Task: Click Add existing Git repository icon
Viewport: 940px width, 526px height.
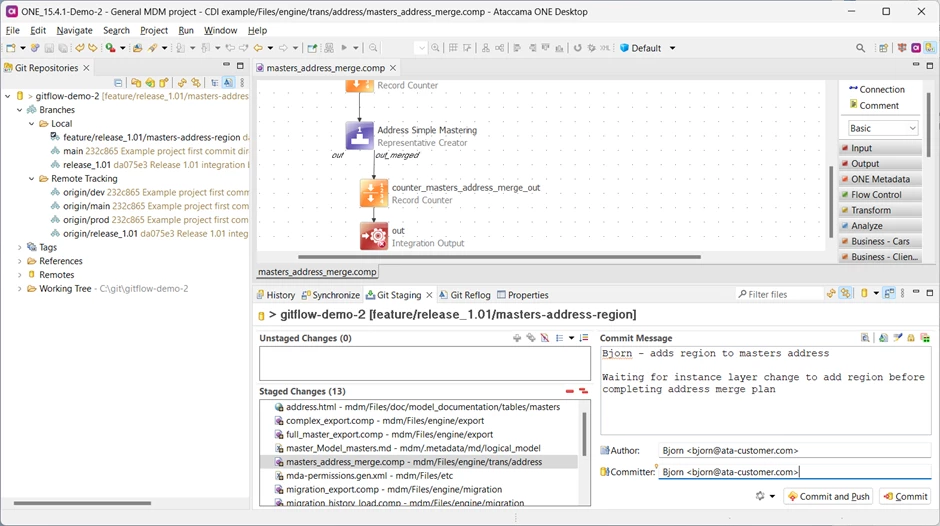Action: (x=136, y=83)
